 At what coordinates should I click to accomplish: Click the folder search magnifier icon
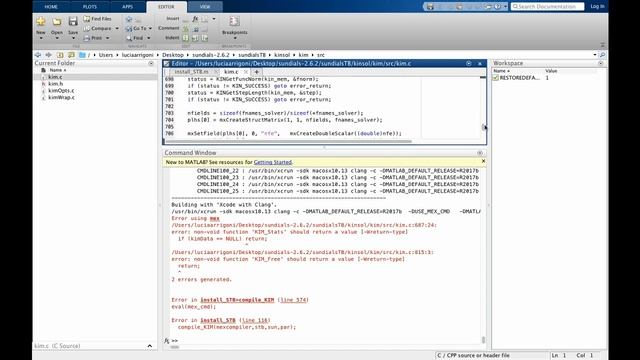coord(602,55)
